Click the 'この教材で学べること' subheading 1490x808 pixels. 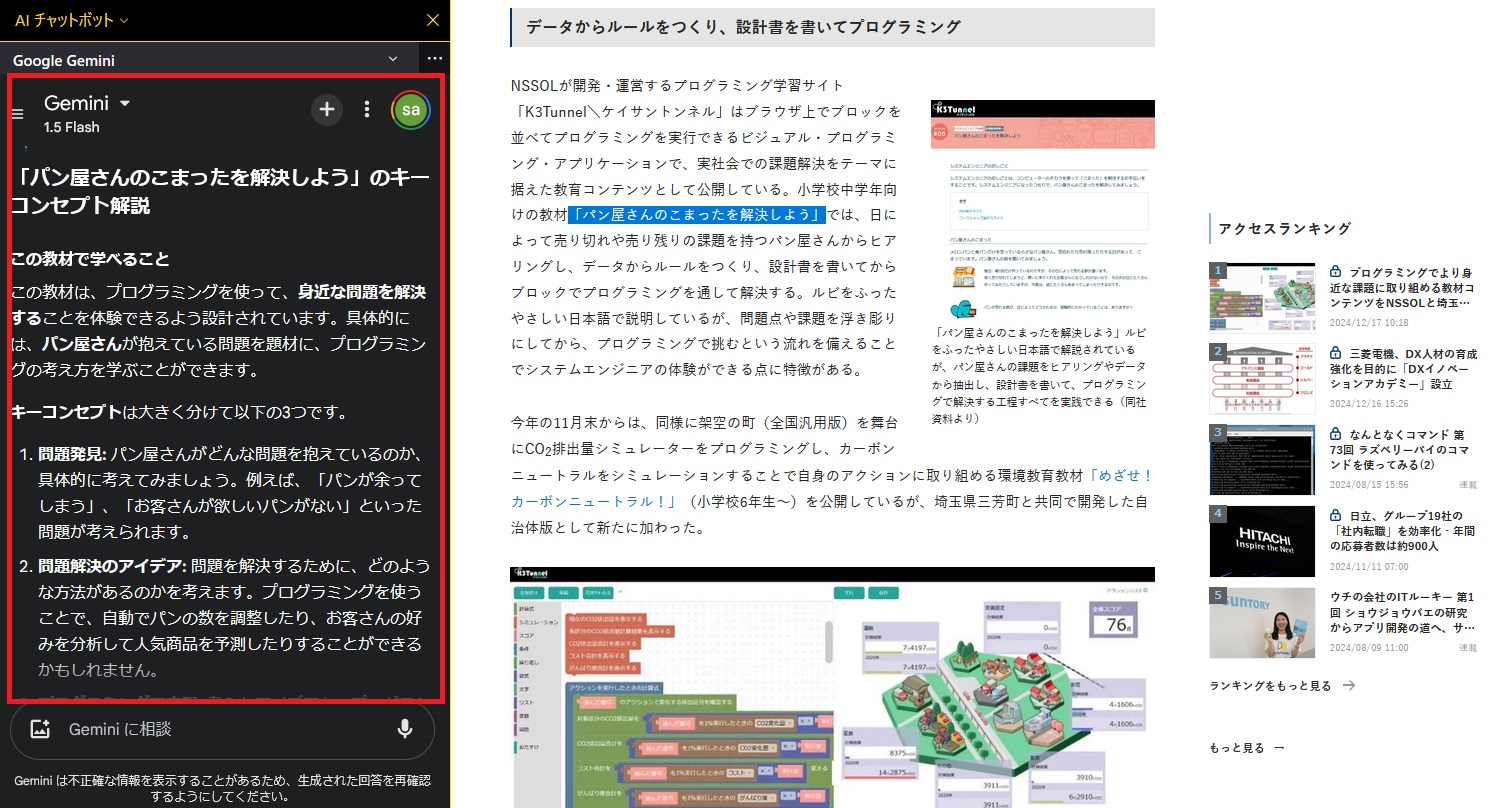90,259
